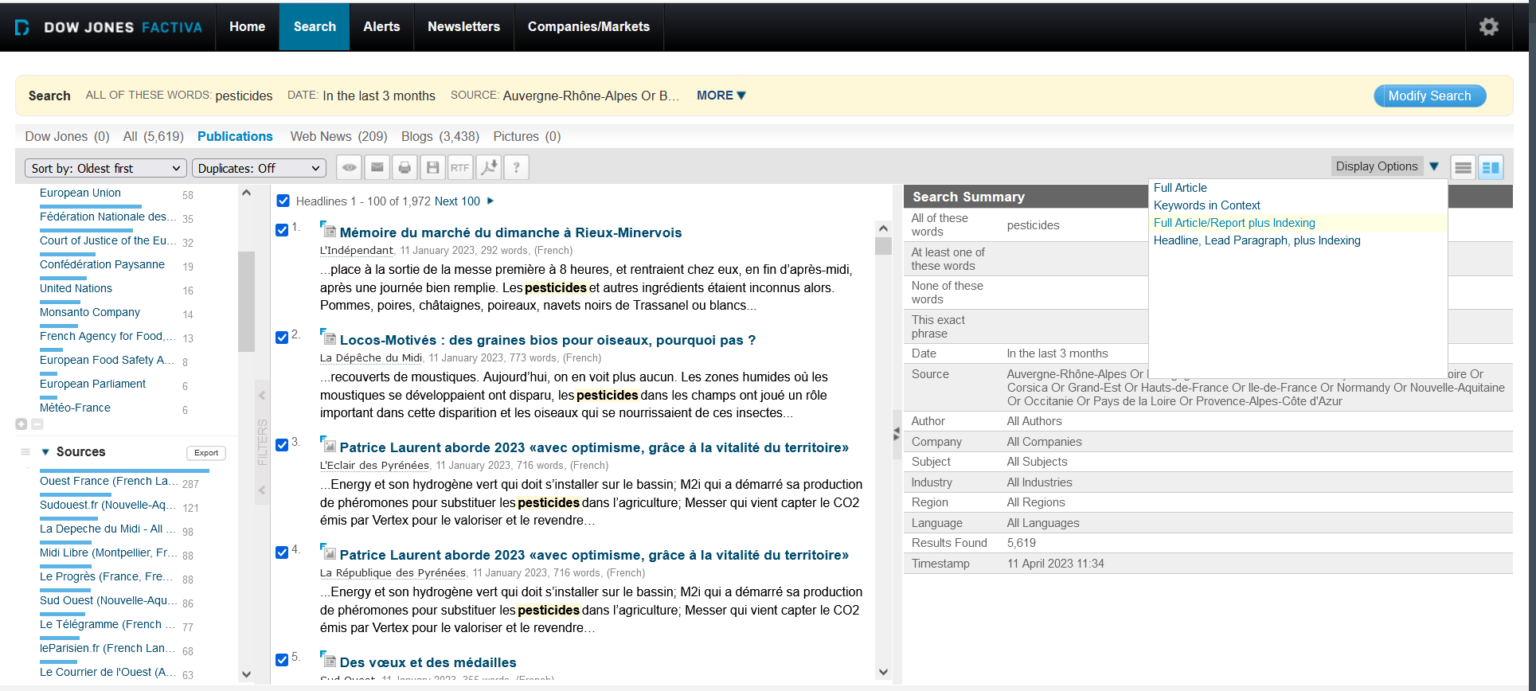The image size is (1536, 691).
Task: Export articles as RTF
Action: [x=460, y=168]
